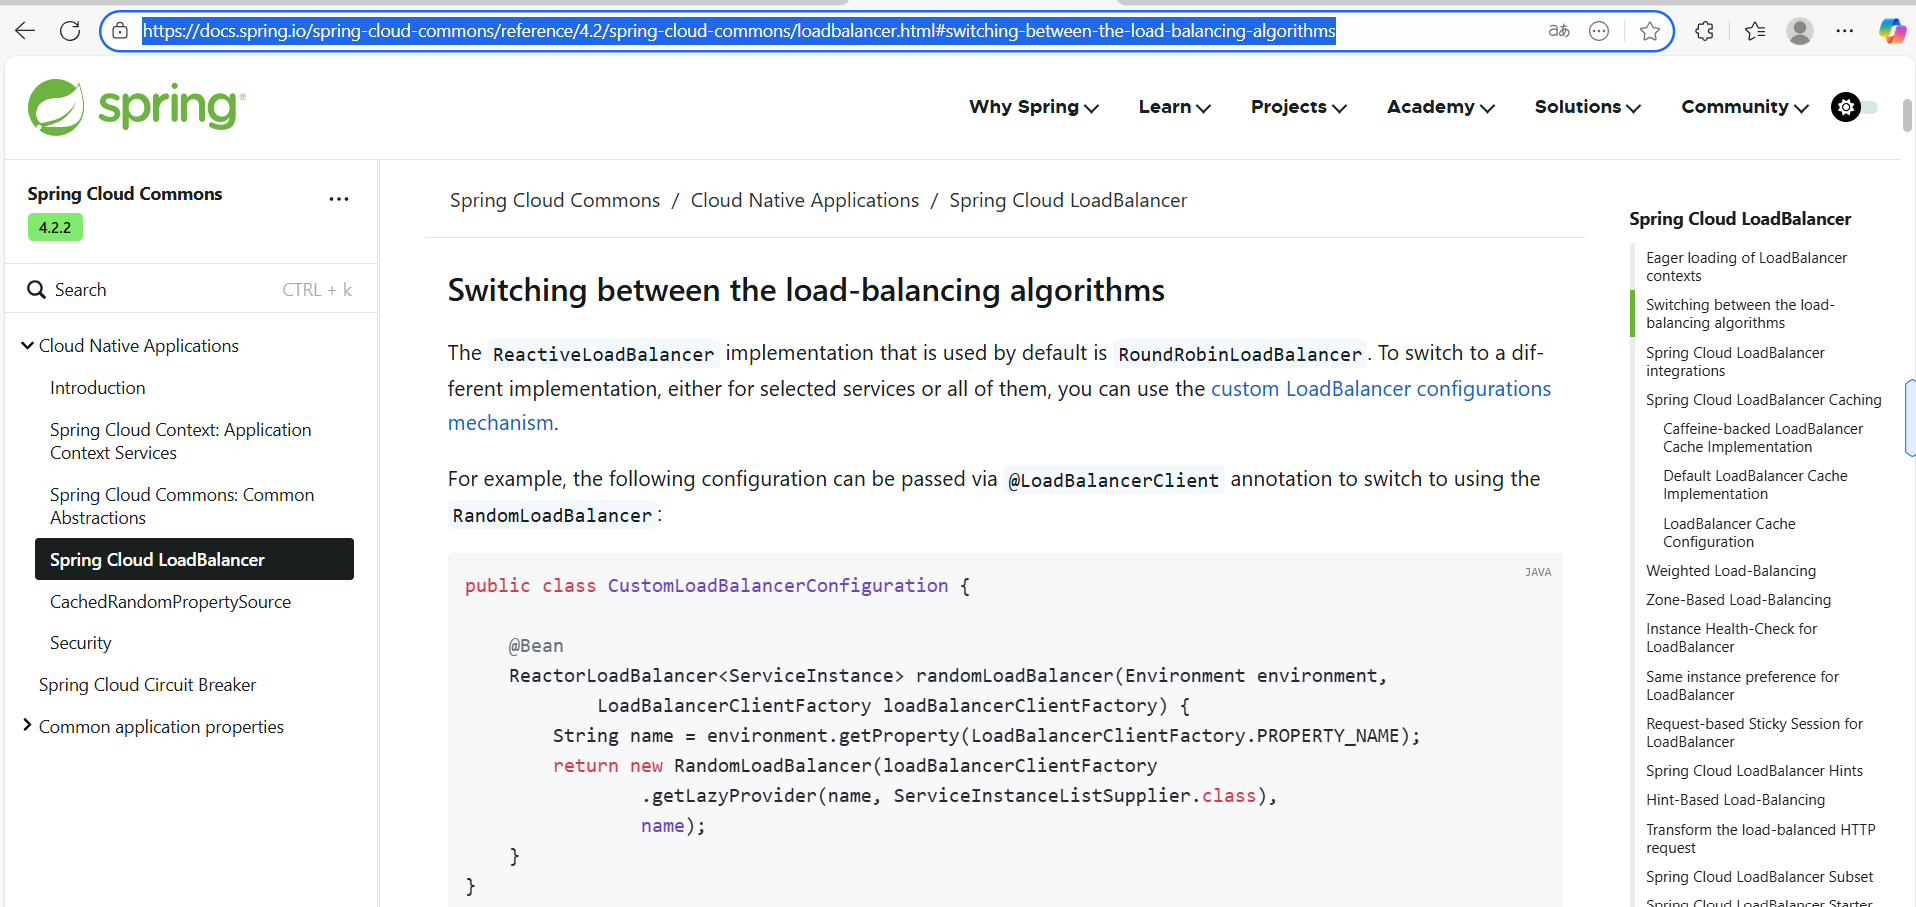Viewport: 1916px width, 907px height.
Task: Select Spring Cloud LoadBalancer in sidebar
Action: [194, 559]
